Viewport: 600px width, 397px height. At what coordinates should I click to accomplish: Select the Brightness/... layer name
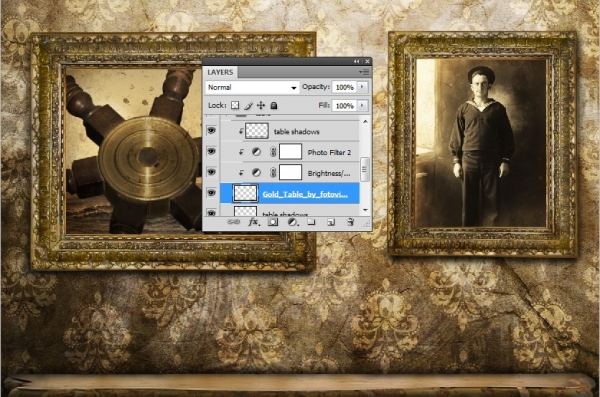pyautogui.click(x=329, y=173)
